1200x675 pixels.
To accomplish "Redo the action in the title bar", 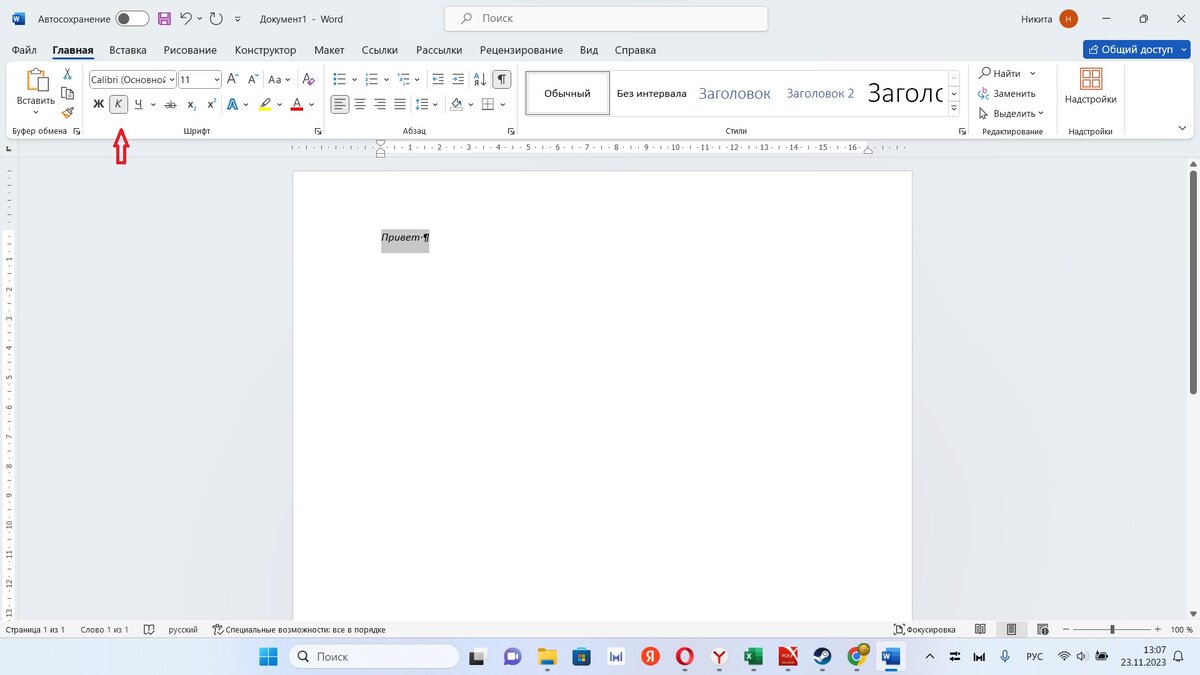I will click(216, 19).
